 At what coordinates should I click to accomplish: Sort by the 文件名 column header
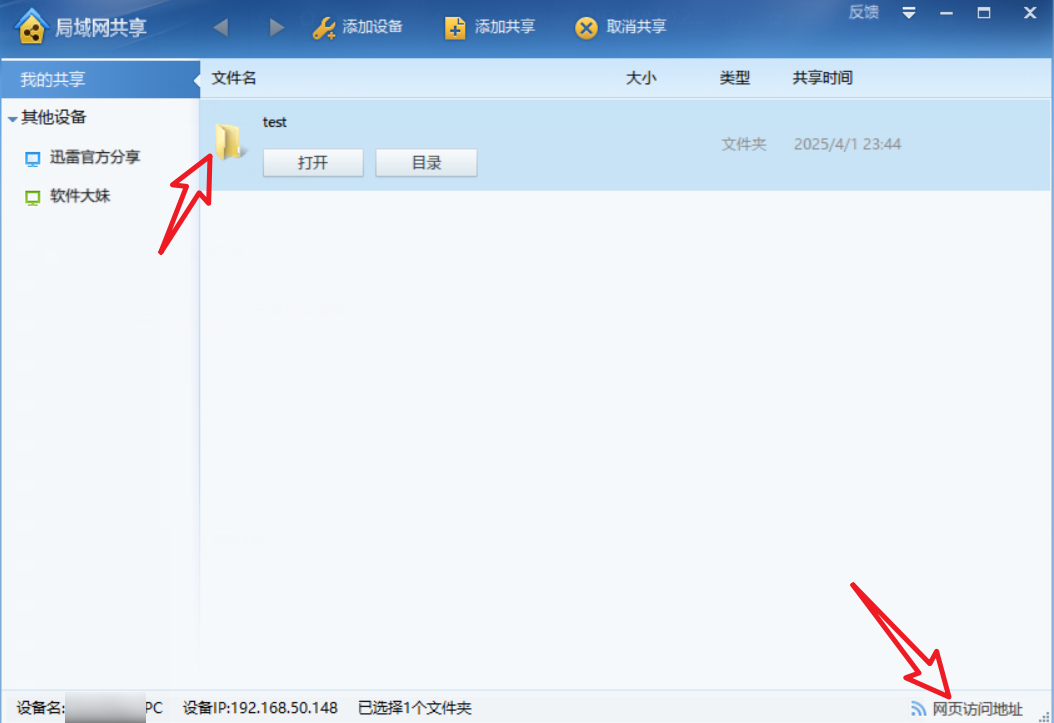point(234,79)
